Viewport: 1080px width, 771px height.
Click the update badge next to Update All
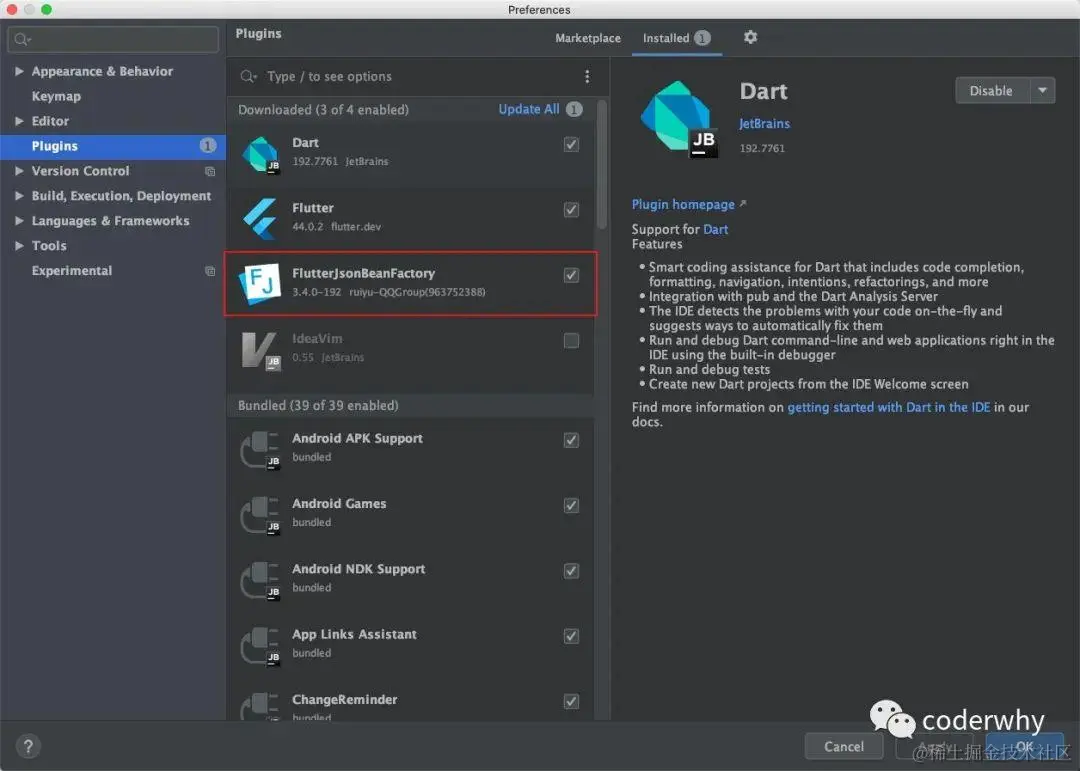[574, 109]
